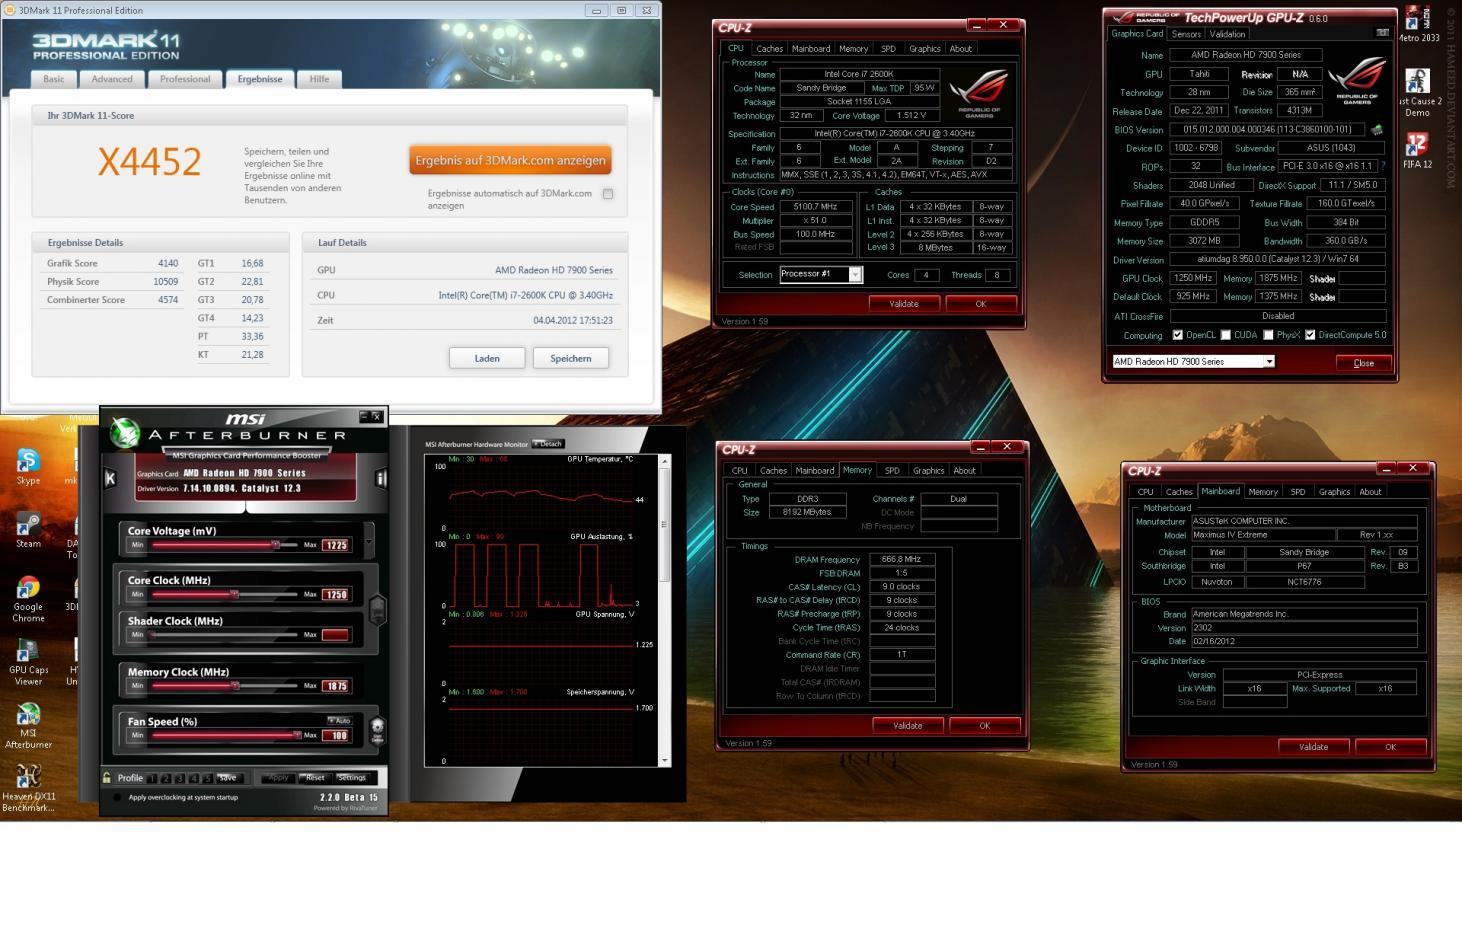Open Metro 2033 desktop shortcut
The image size is (1462, 932).
1418,24
